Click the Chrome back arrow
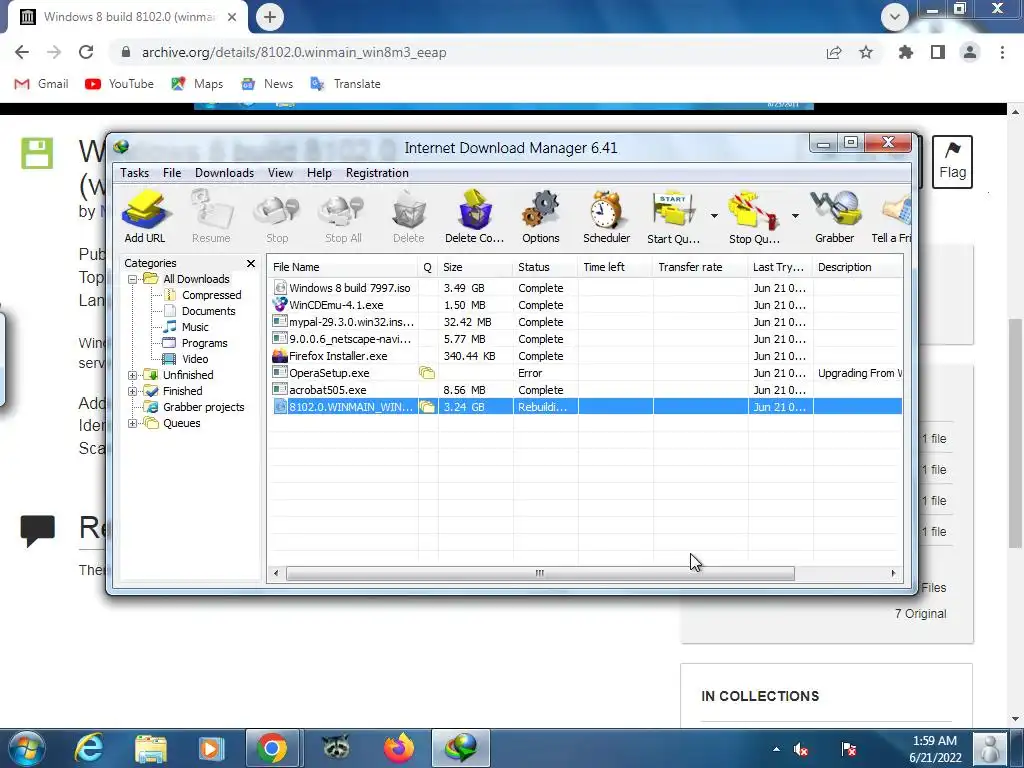 pyautogui.click(x=22, y=52)
